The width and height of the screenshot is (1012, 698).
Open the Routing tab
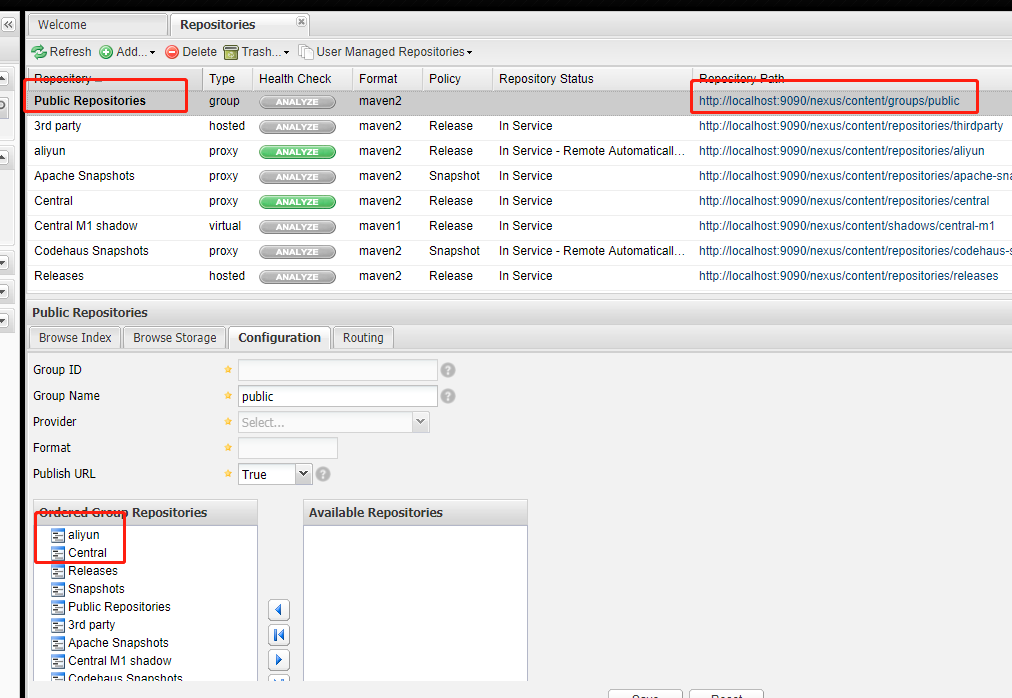(x=363, y=338)
